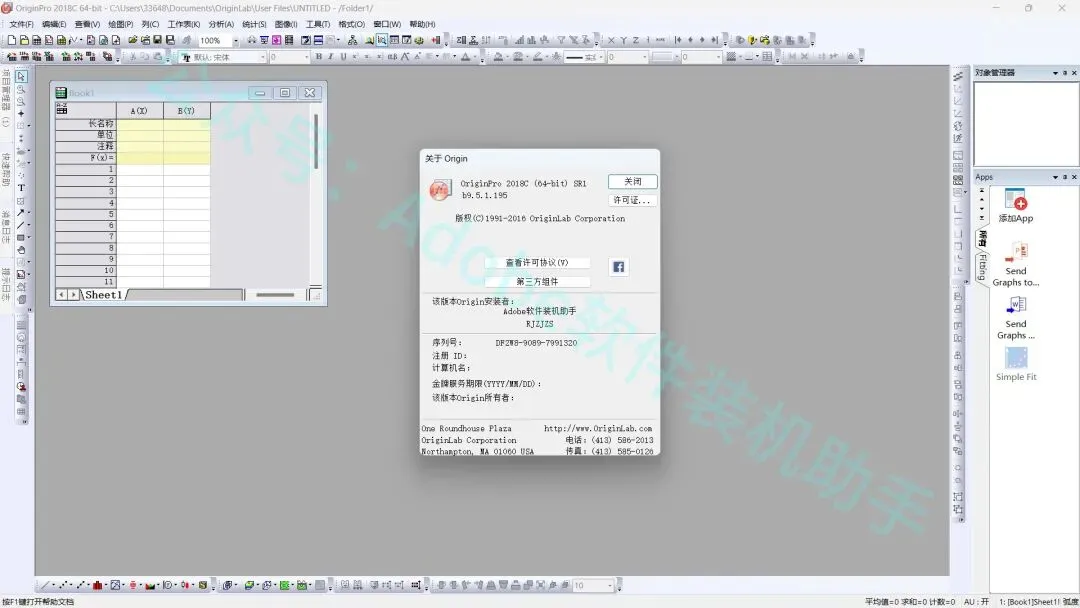The width and height of the screenshot is (1080, 608).
Task: Select the Line tool in the left toolbar
Action: click(x=21, y=225)
